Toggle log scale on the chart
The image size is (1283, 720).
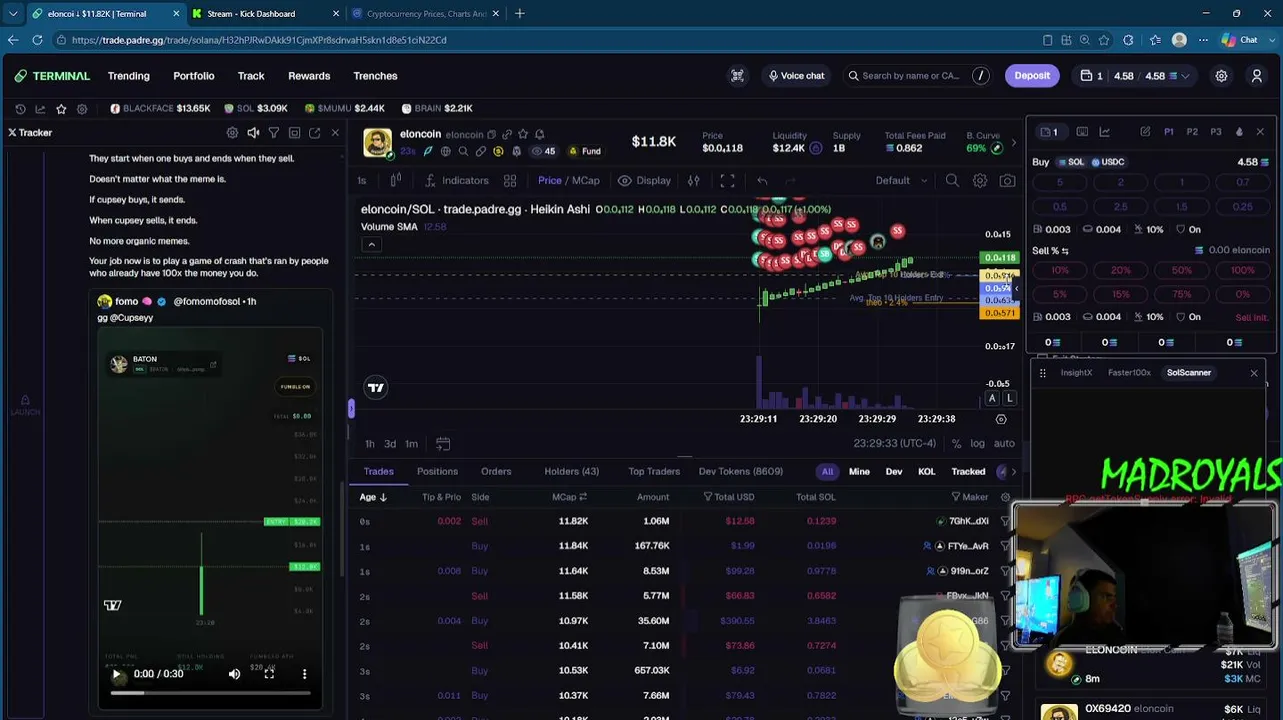[x=977, y=444]
